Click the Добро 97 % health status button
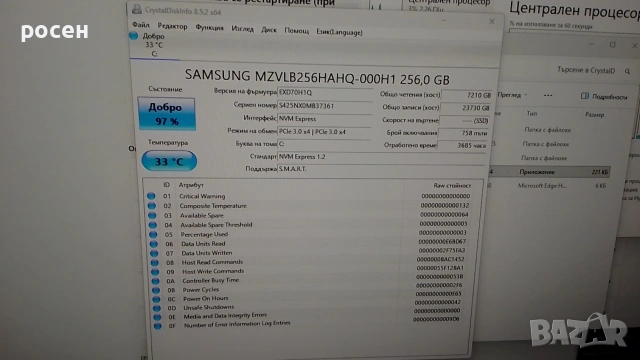Screen dimensions: 640x360 click(167, 114)
